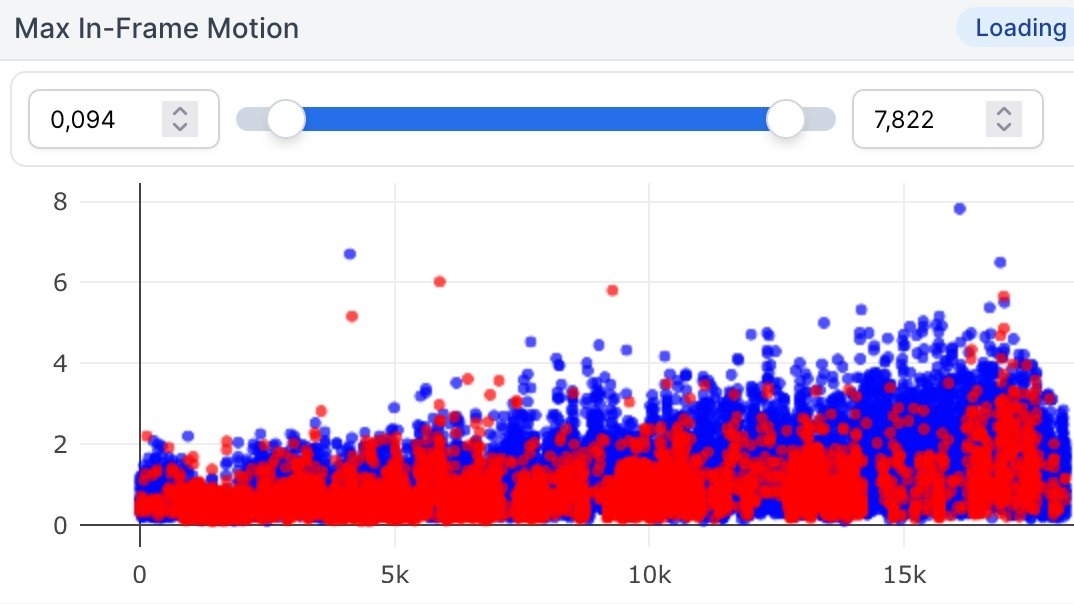
Task: Click the 5k x-axis label
Action: pos(395,575)
